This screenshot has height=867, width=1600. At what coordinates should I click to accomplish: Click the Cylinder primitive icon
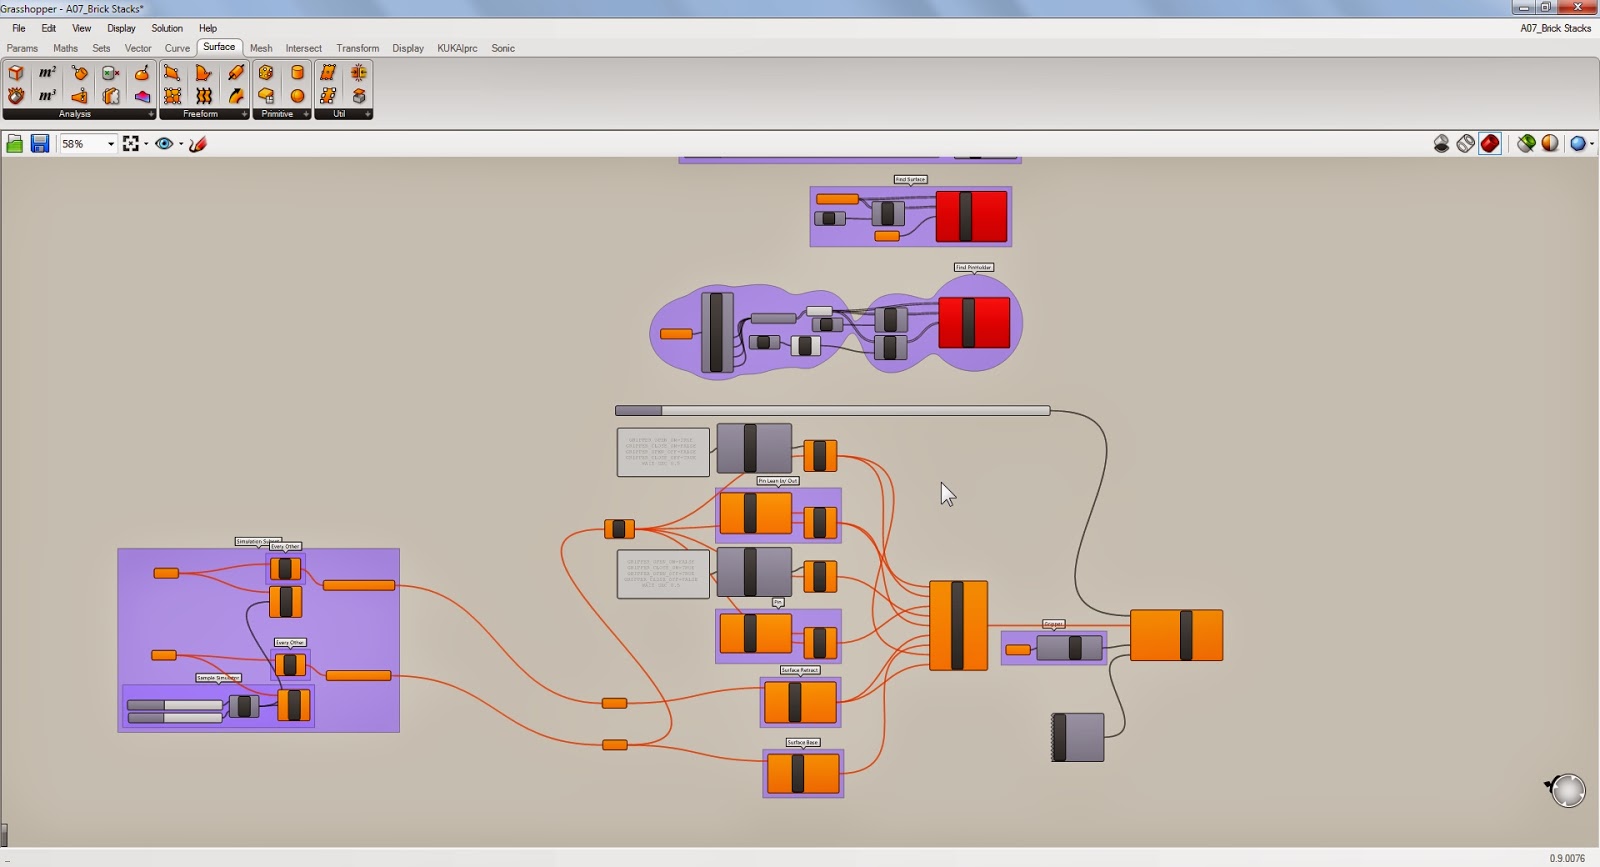(297, 73)
